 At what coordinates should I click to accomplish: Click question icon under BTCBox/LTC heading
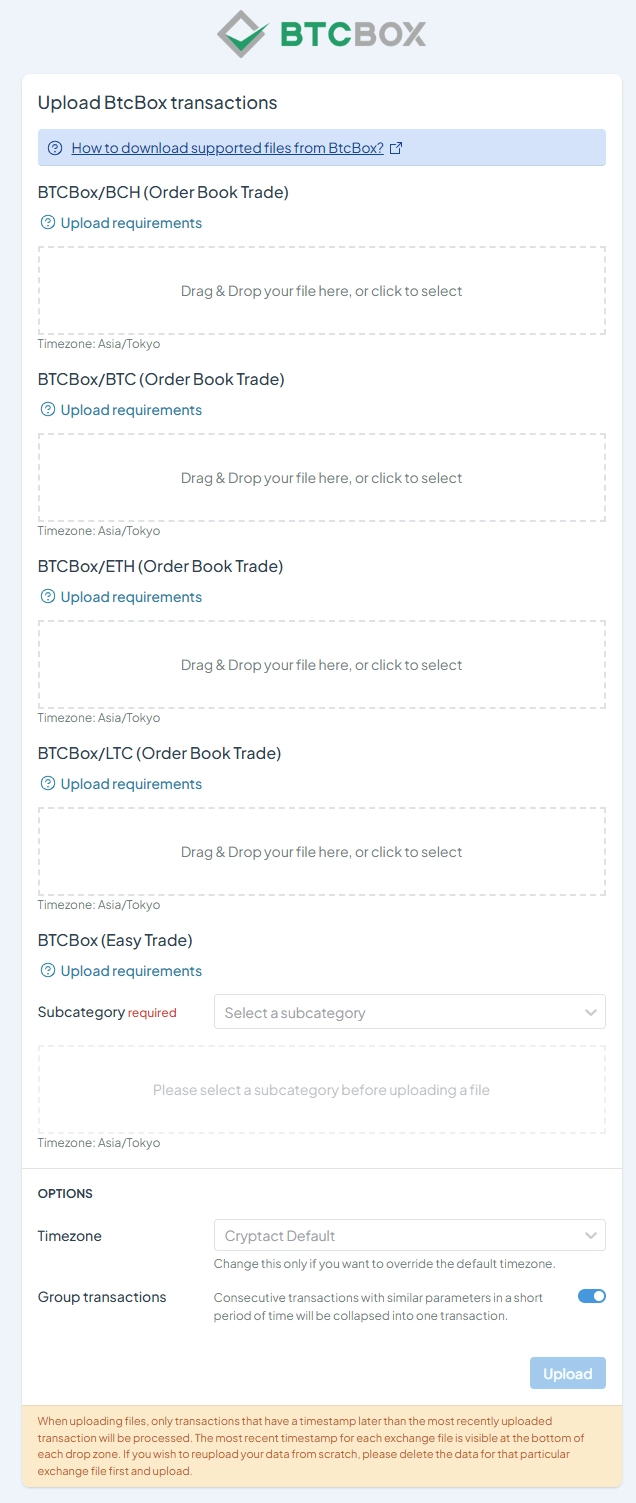tap(48, 784)
